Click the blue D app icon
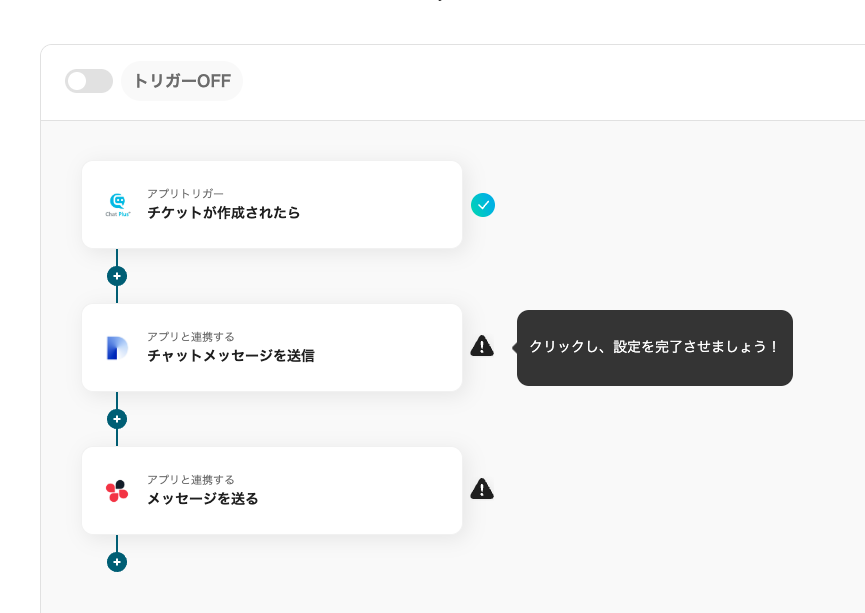865x613 pixels. click(117, 347)
